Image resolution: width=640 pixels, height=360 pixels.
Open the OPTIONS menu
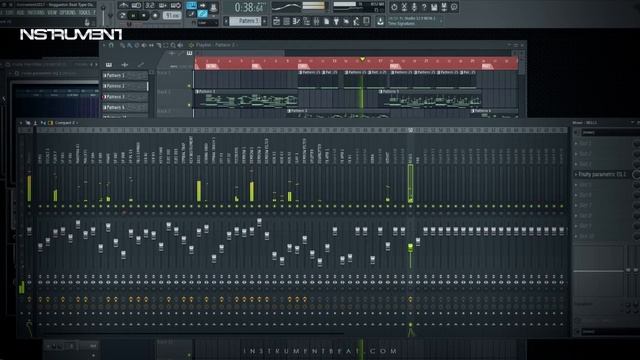[x=68, y=13]
